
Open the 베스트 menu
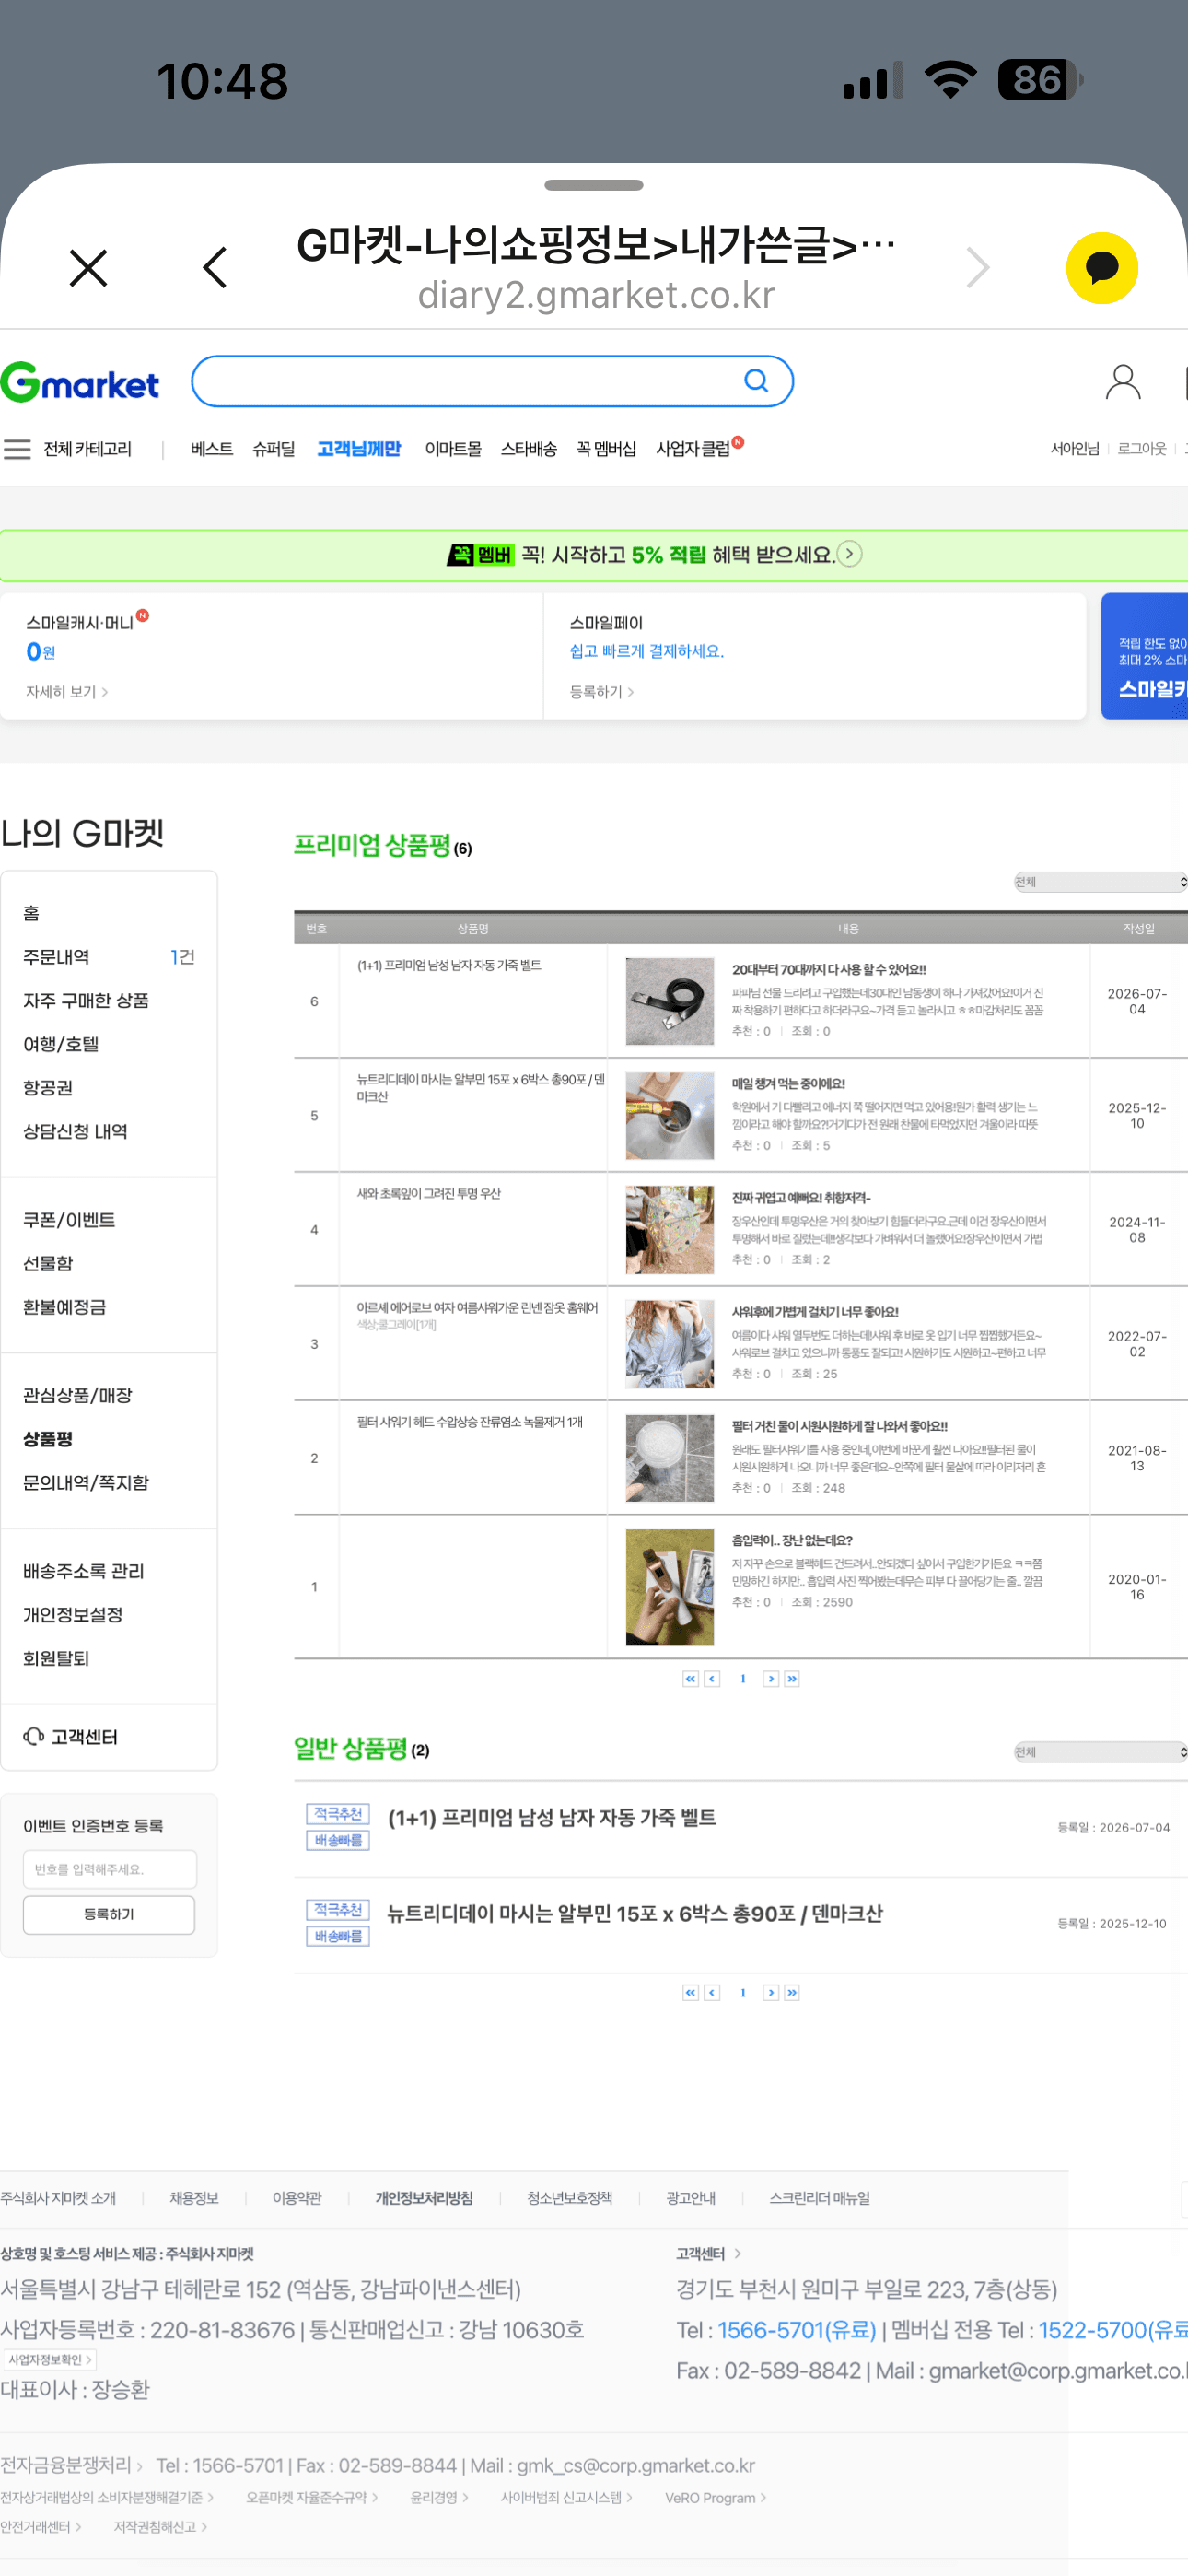click(212, 449)
